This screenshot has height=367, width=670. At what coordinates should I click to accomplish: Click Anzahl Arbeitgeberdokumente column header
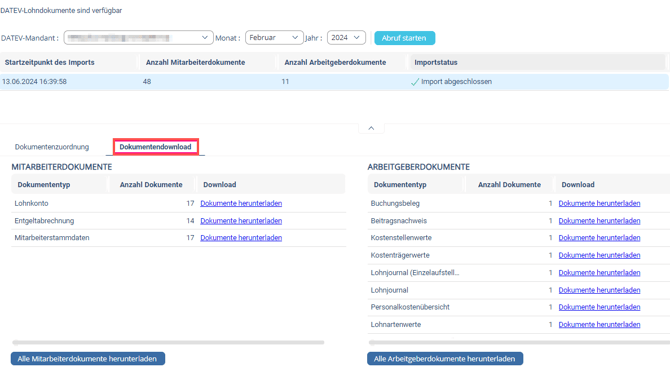335,62
